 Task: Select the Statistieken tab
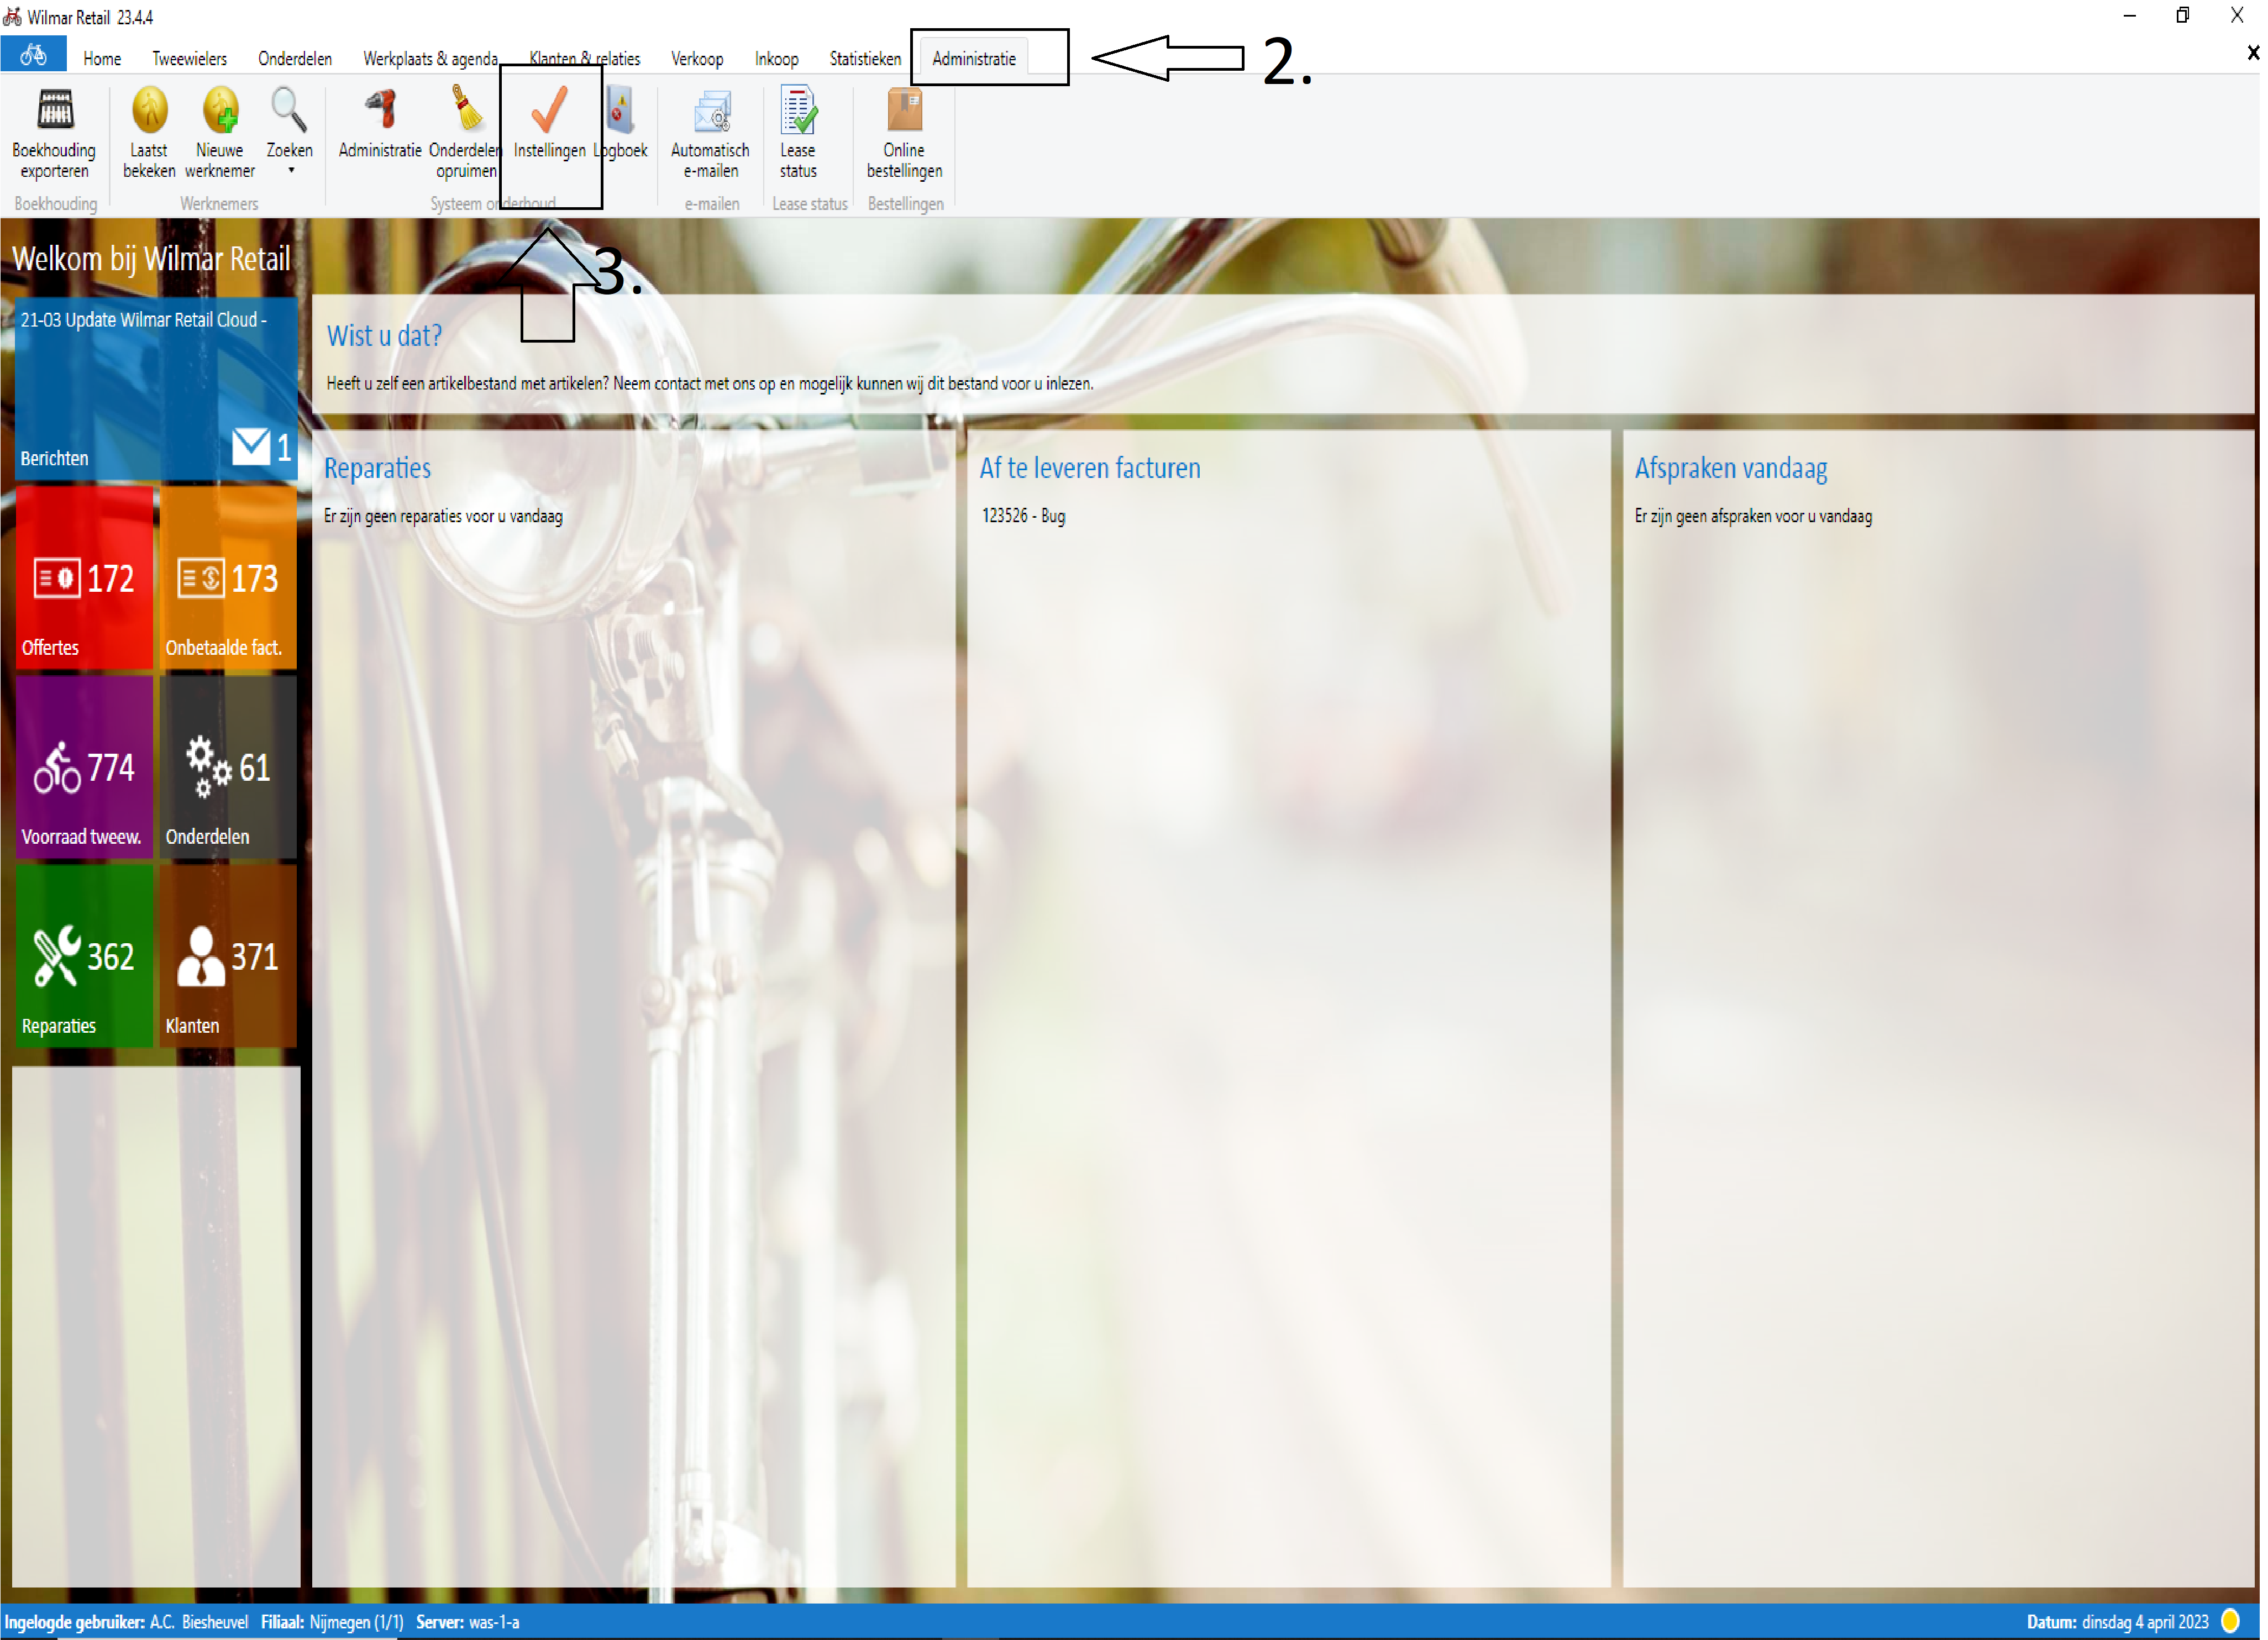tap(866, 59)
